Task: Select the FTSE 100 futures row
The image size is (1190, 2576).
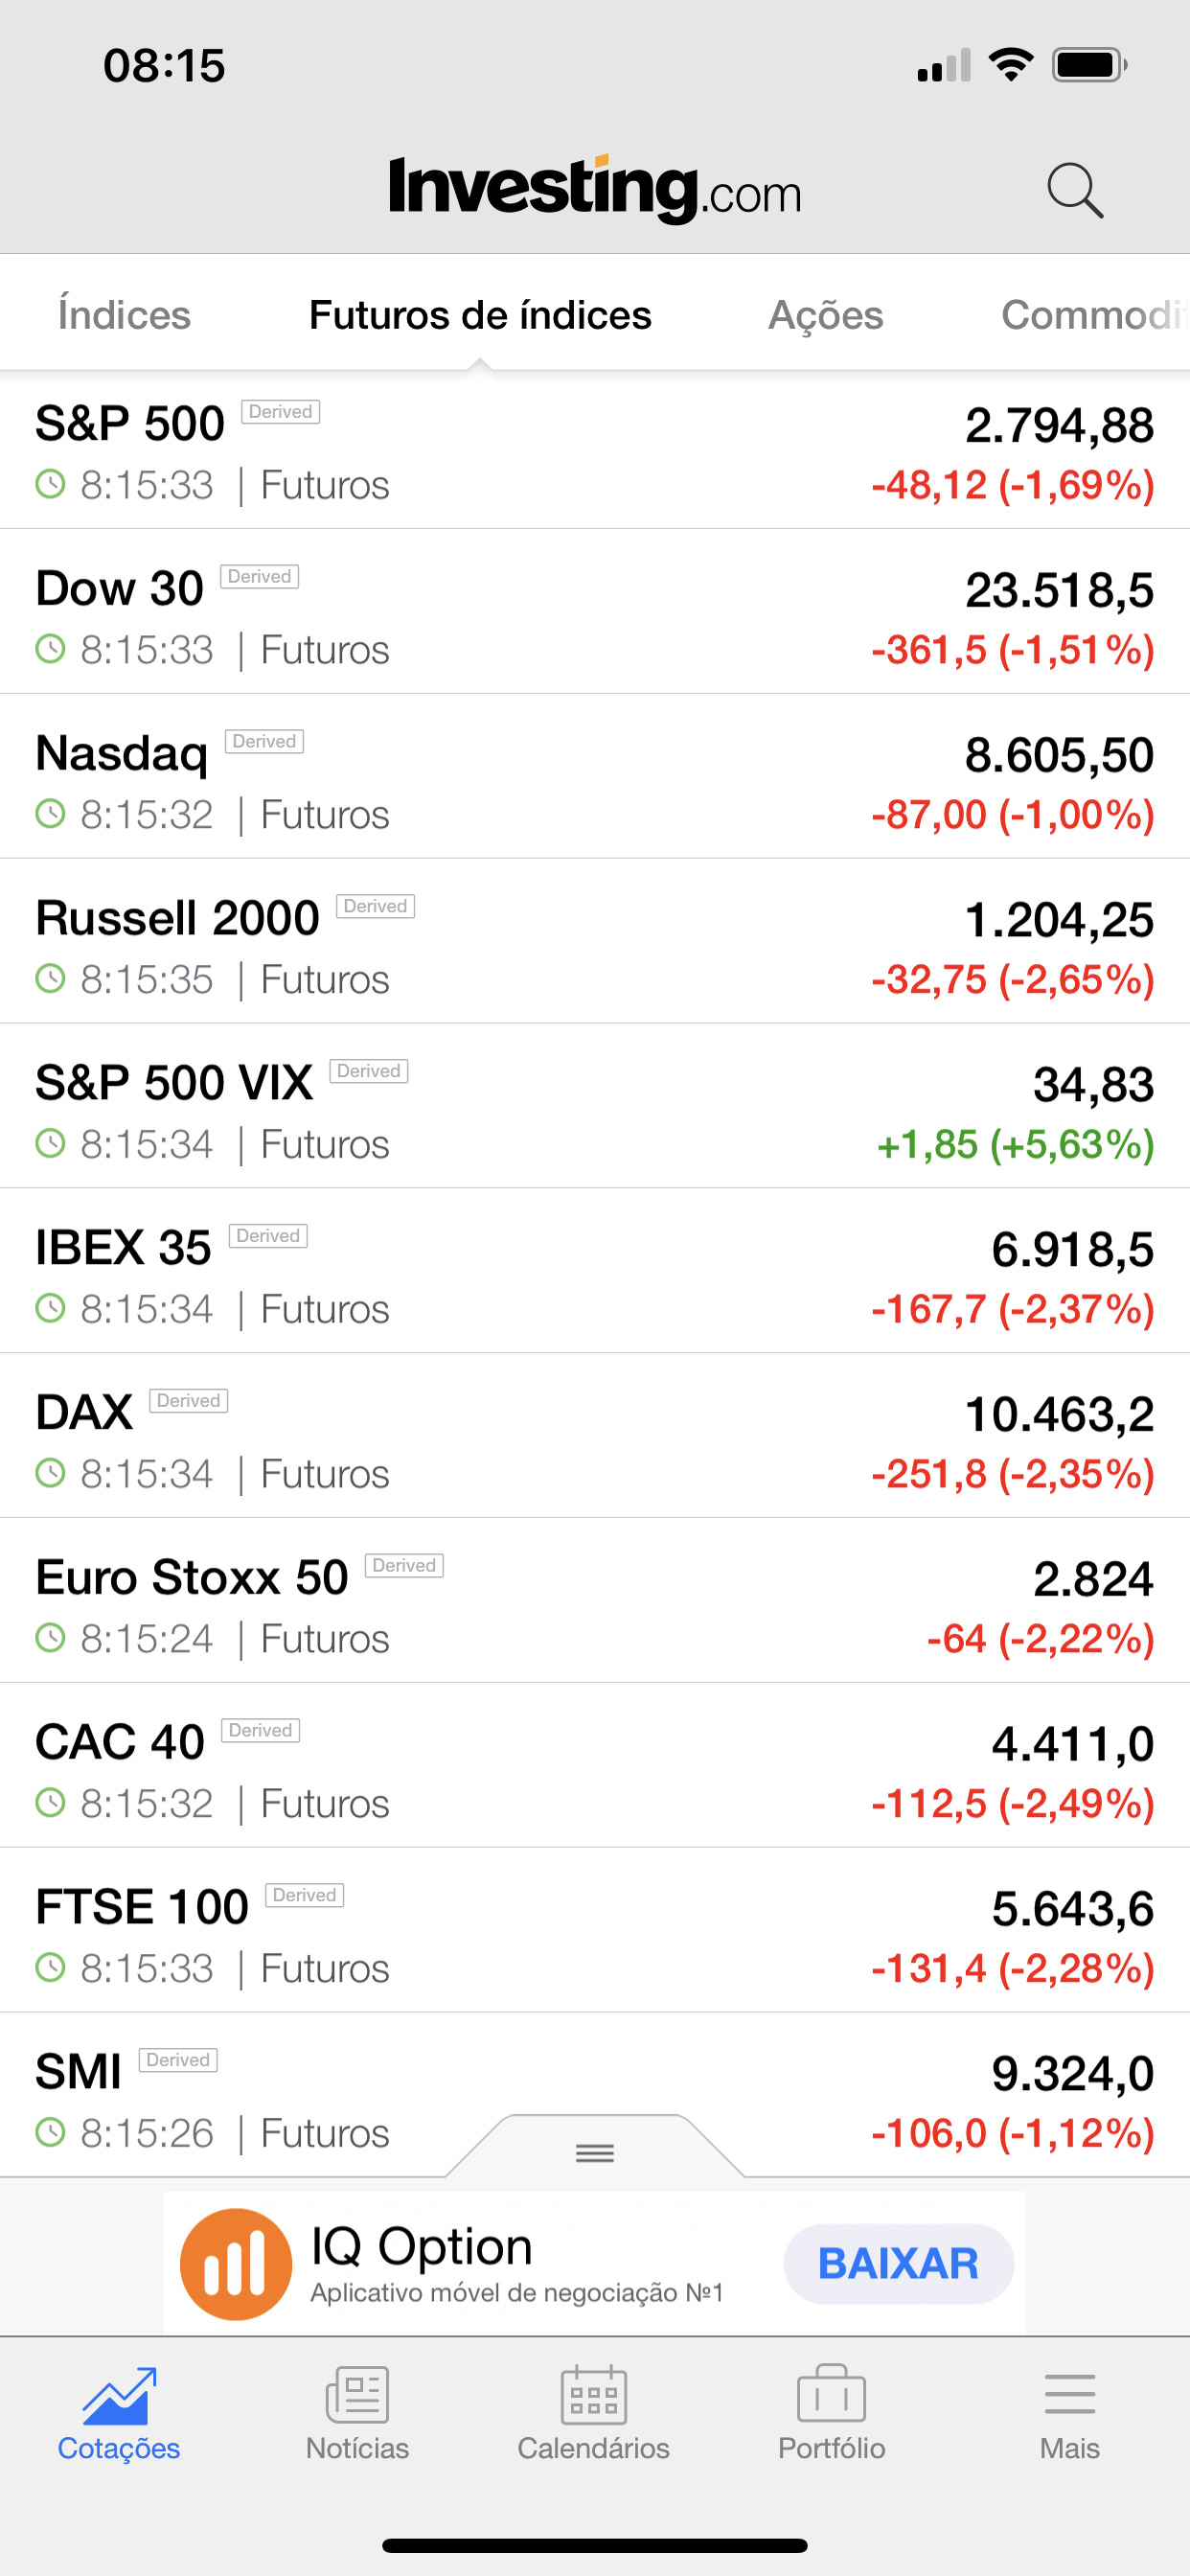Action: tap(595, 1930)
